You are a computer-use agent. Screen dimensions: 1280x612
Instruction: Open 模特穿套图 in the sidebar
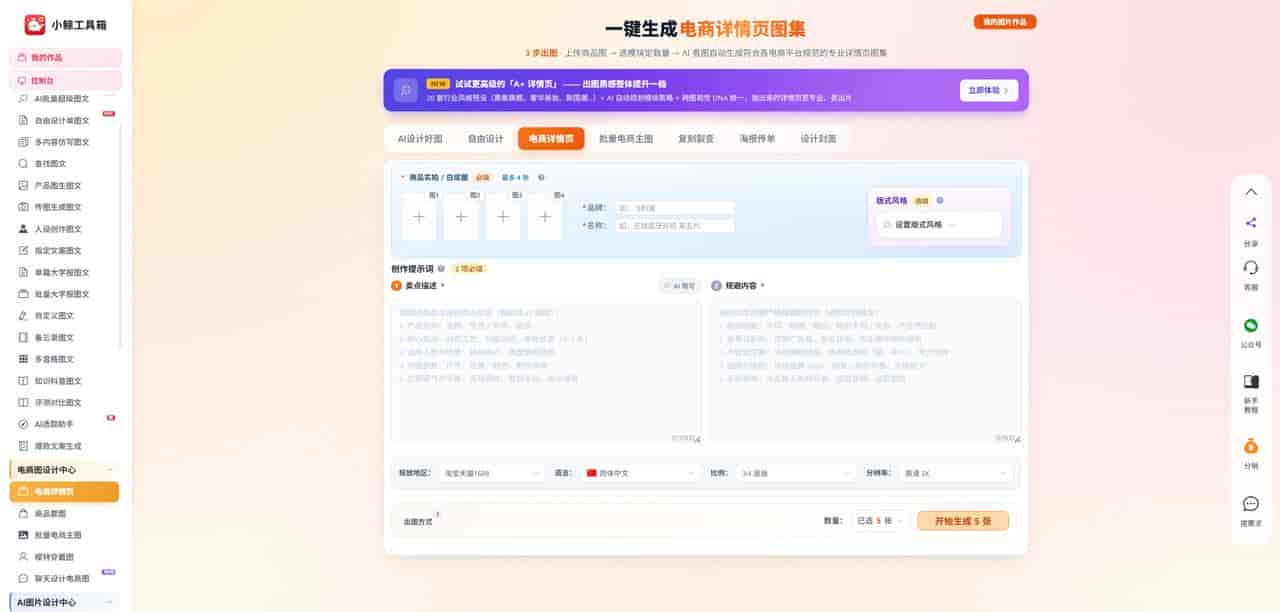(64, 557)
